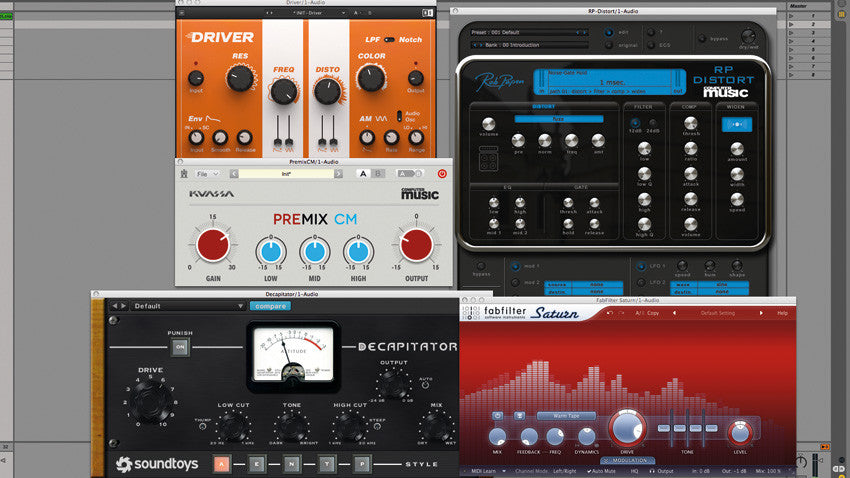Toggle the Punish switch on Decapitator
850x478 pixels.
click(x=180, y=347)
